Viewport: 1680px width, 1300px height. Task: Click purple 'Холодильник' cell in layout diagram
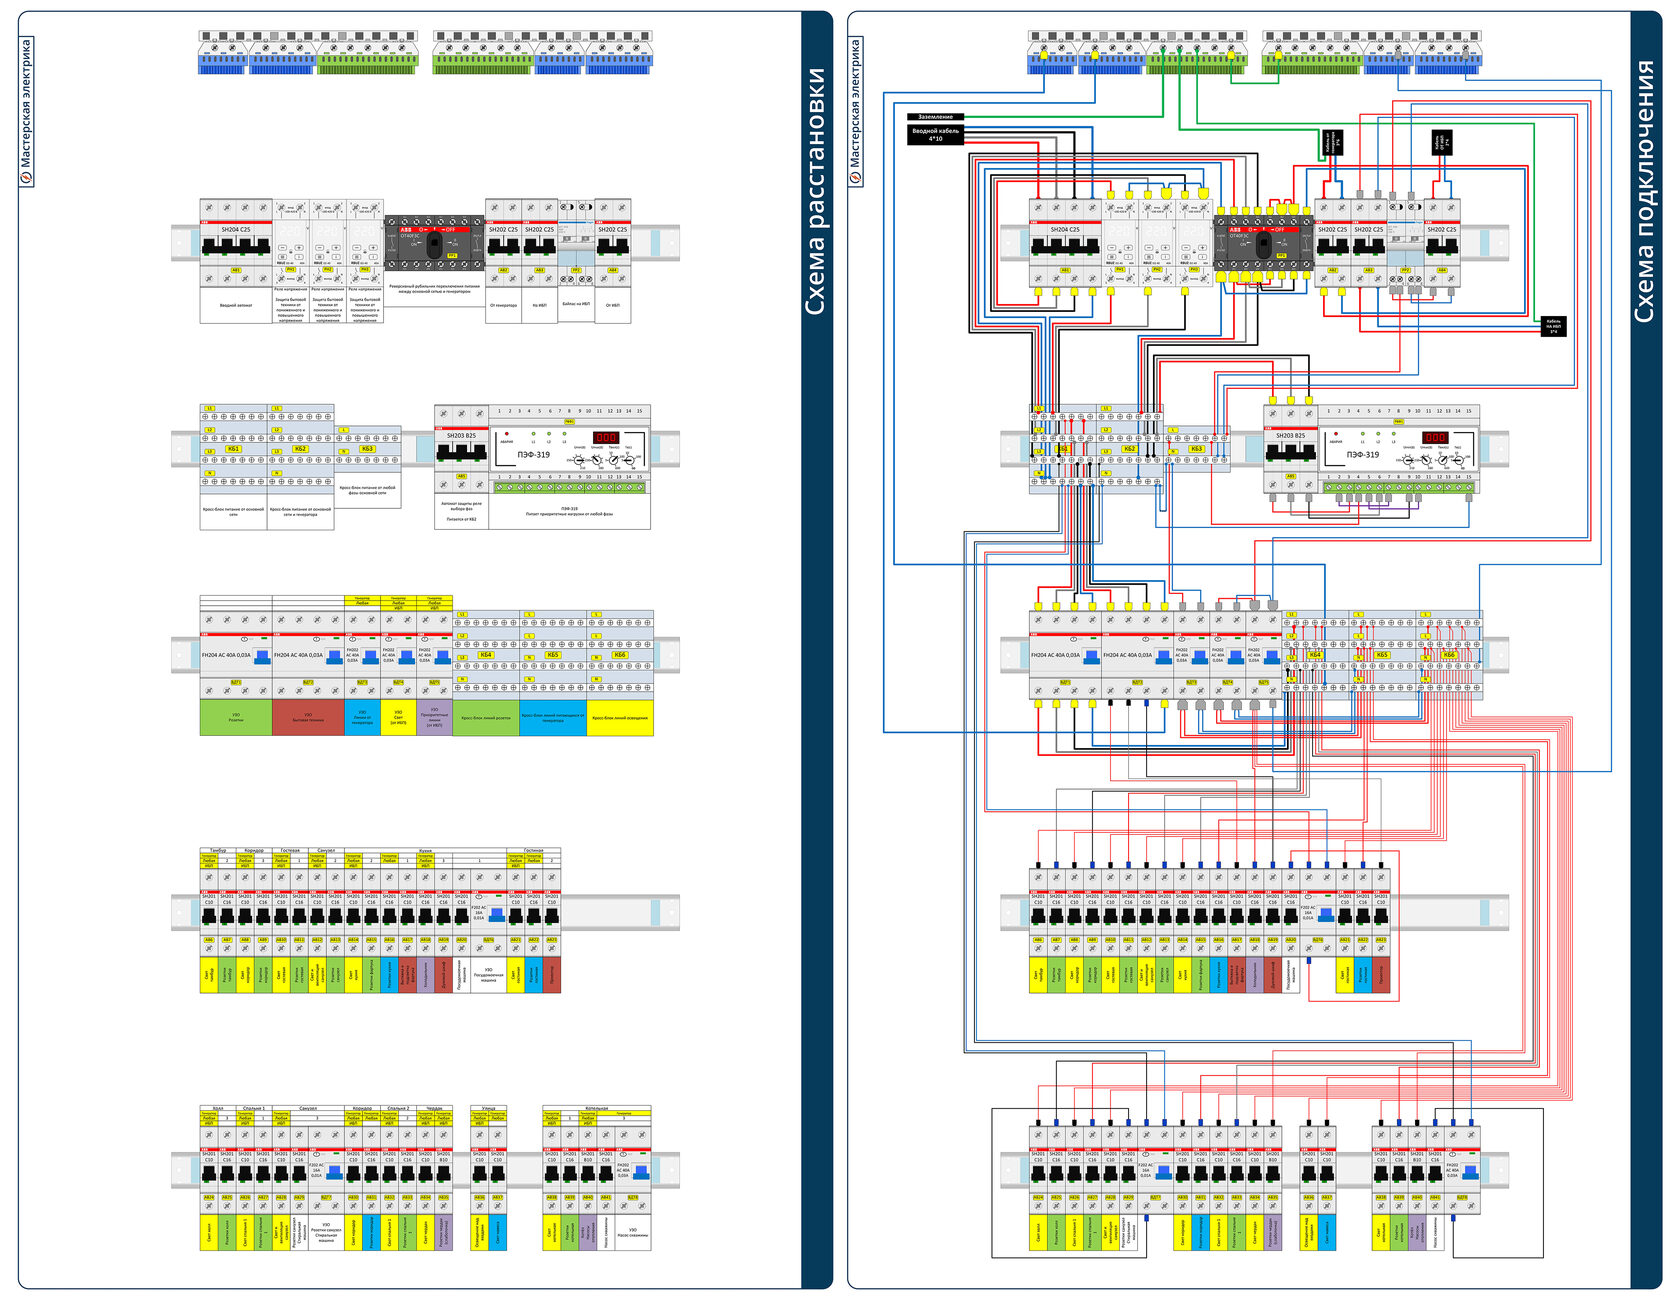click(425, 975)
